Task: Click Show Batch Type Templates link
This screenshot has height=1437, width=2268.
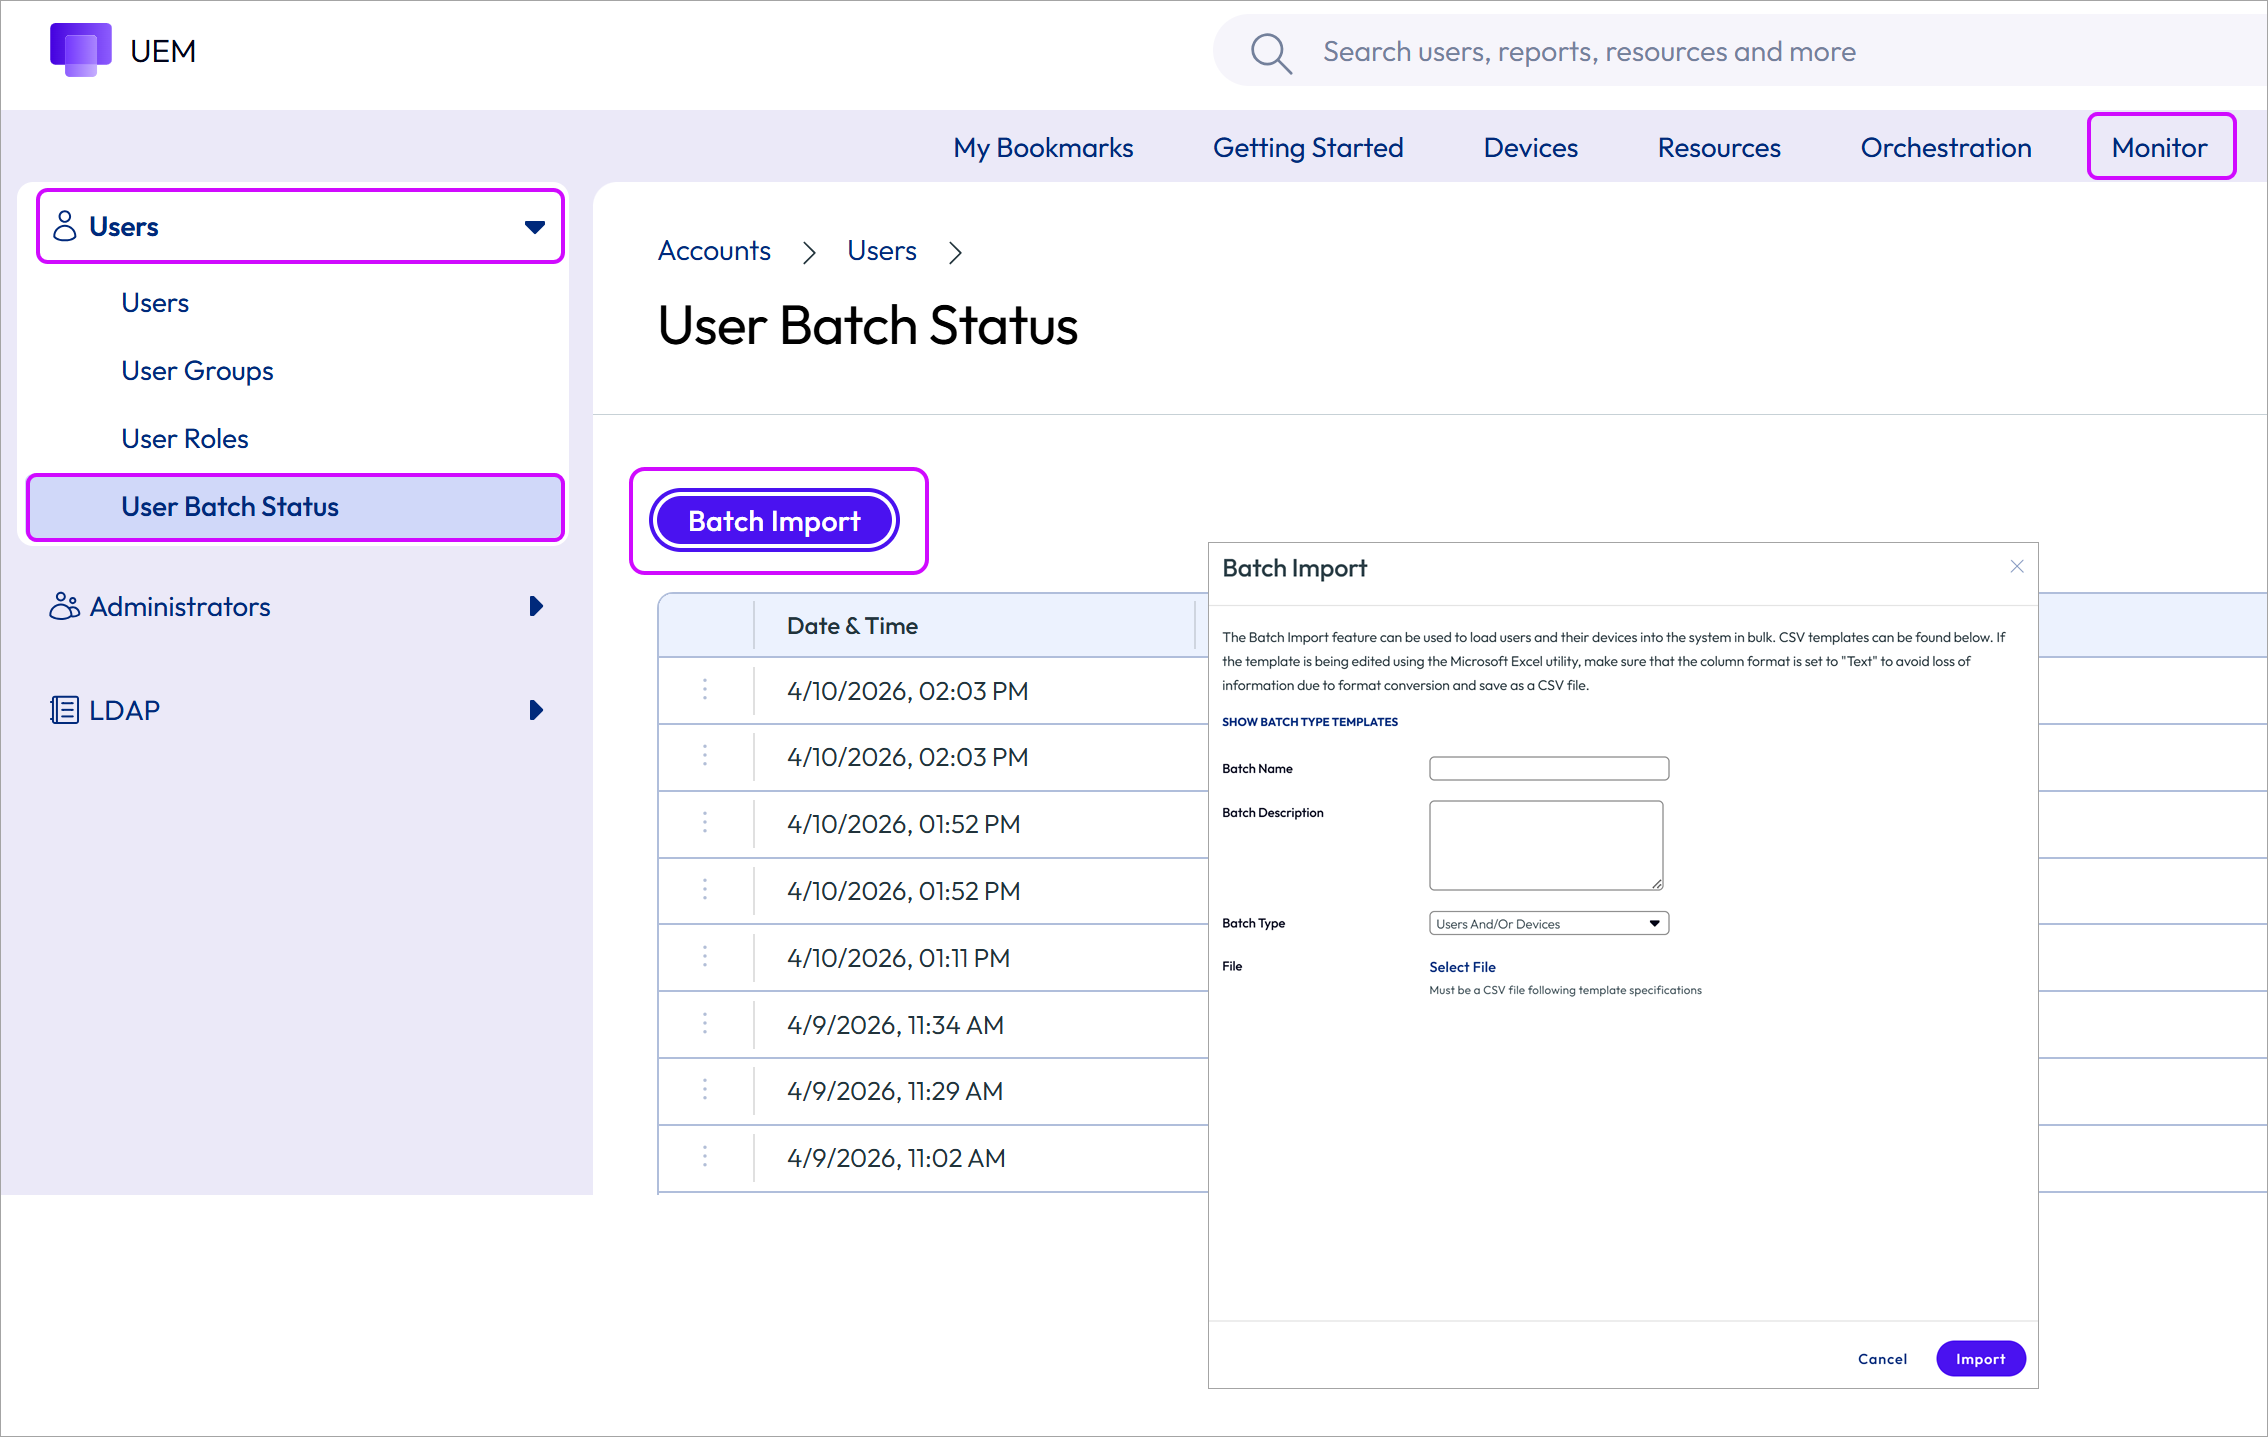Action: point(1310,722)
